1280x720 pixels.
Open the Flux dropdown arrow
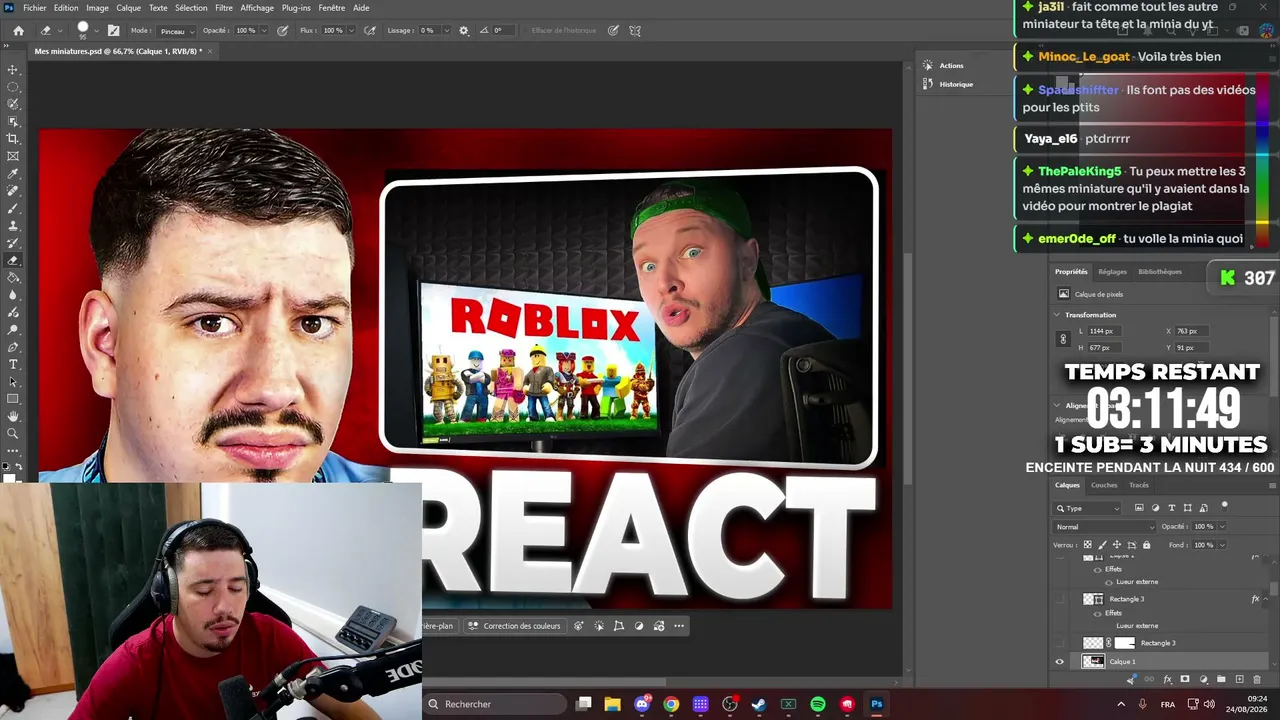[349, 31]
